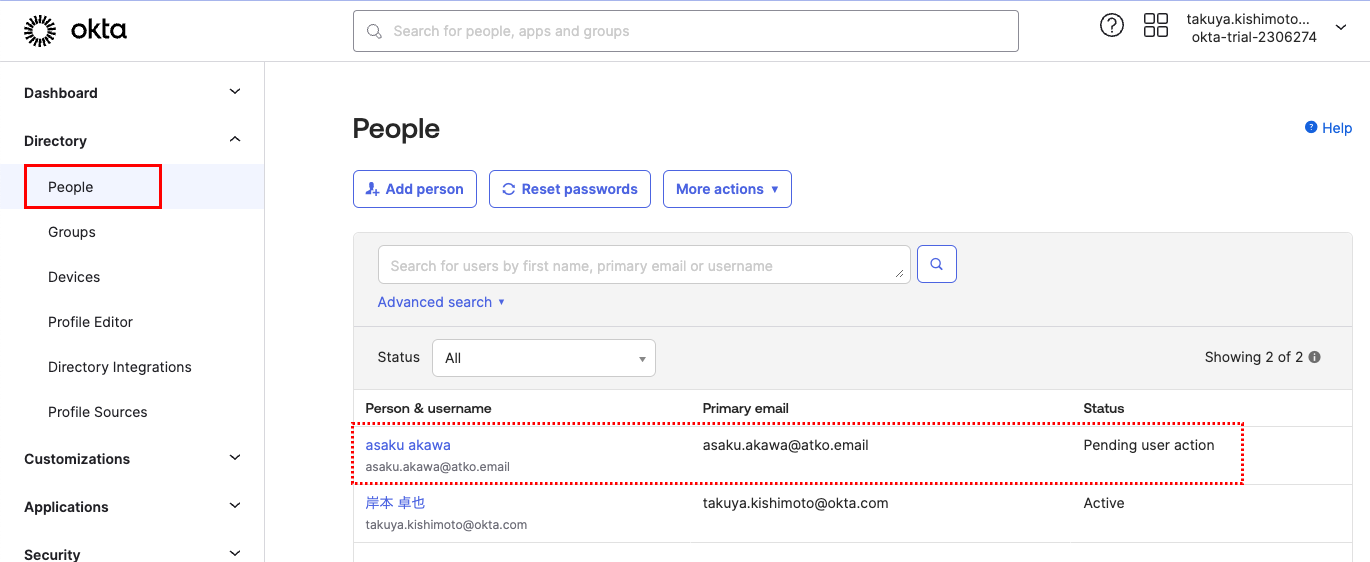This screenshot has height=562, width=1370.
Task: Click the Okta logo
Action: click(x=75, y=31)
